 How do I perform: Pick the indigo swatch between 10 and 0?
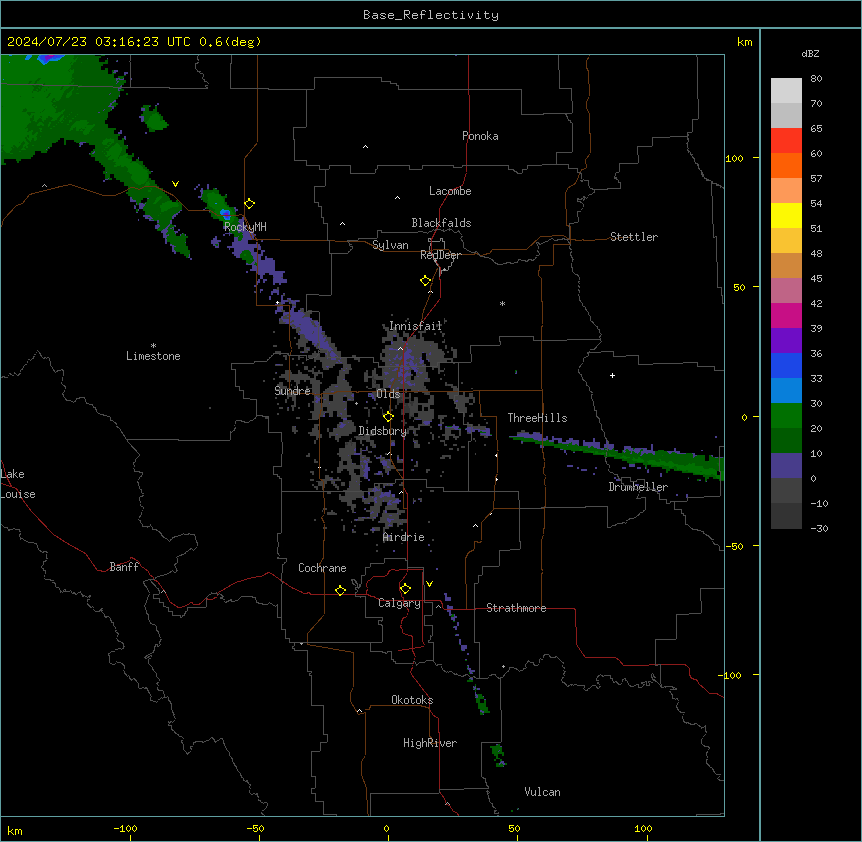click(x=786, y=466)
